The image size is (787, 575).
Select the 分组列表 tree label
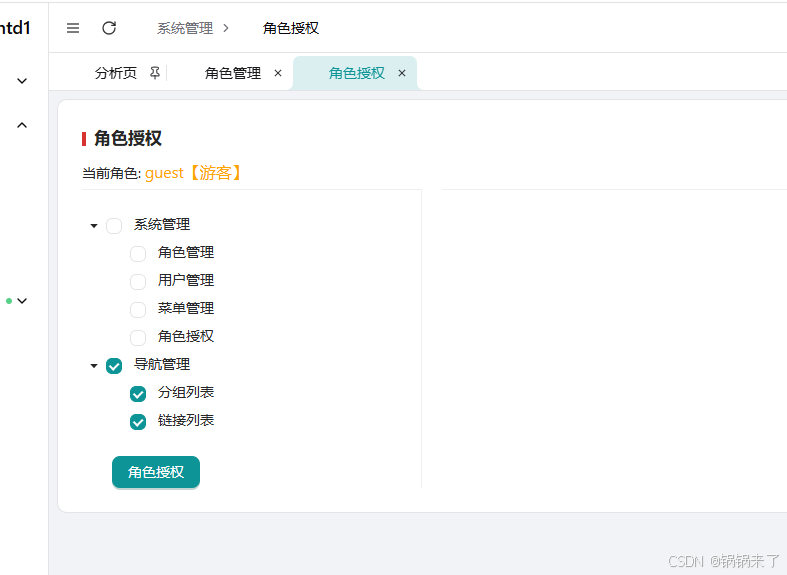point(186,392)
